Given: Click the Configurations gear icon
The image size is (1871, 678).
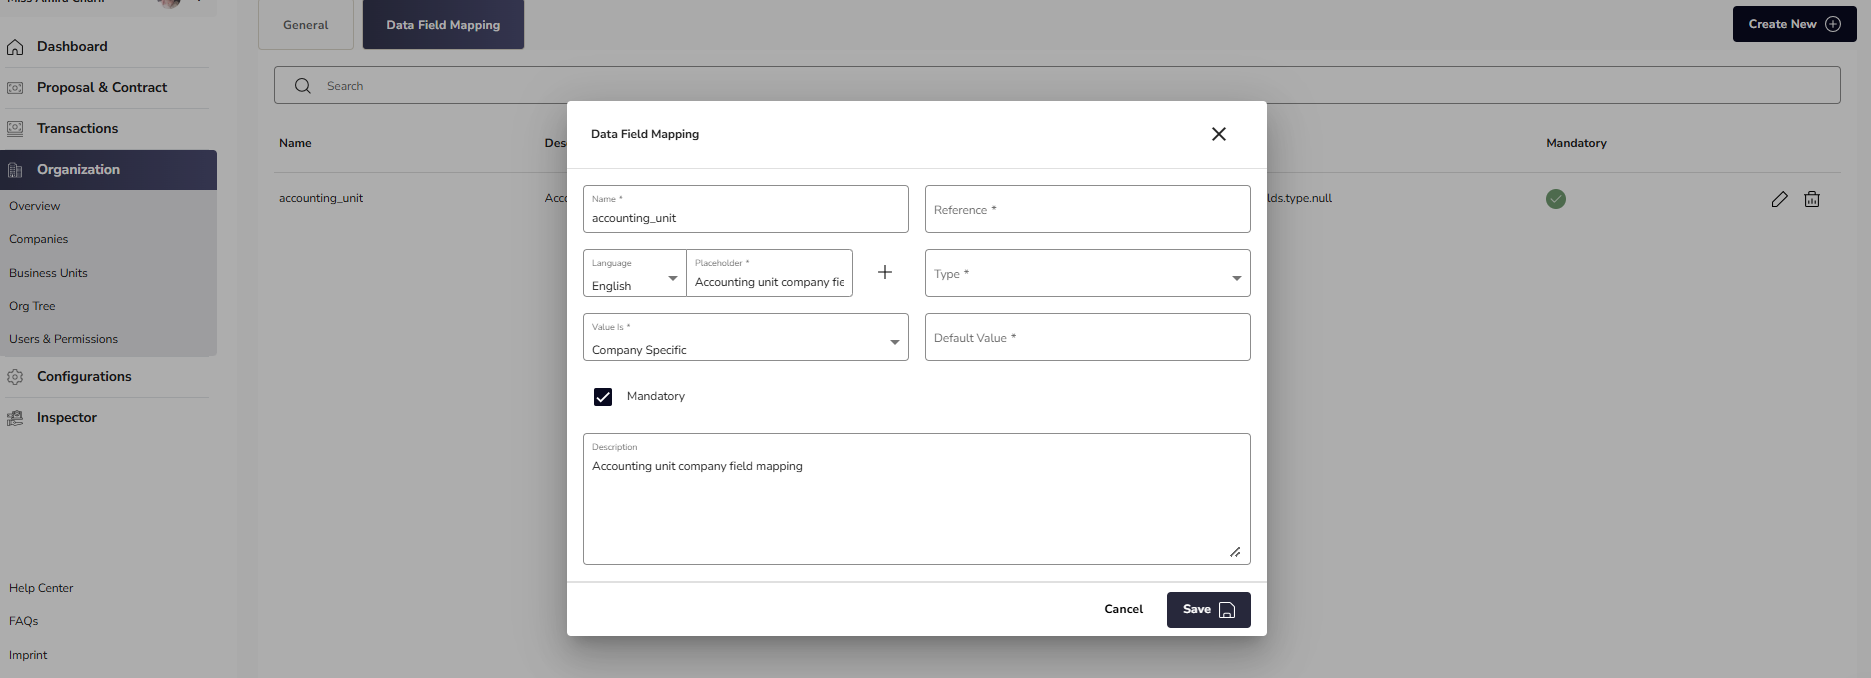Looking at the screenshot, I should [15, 377].
